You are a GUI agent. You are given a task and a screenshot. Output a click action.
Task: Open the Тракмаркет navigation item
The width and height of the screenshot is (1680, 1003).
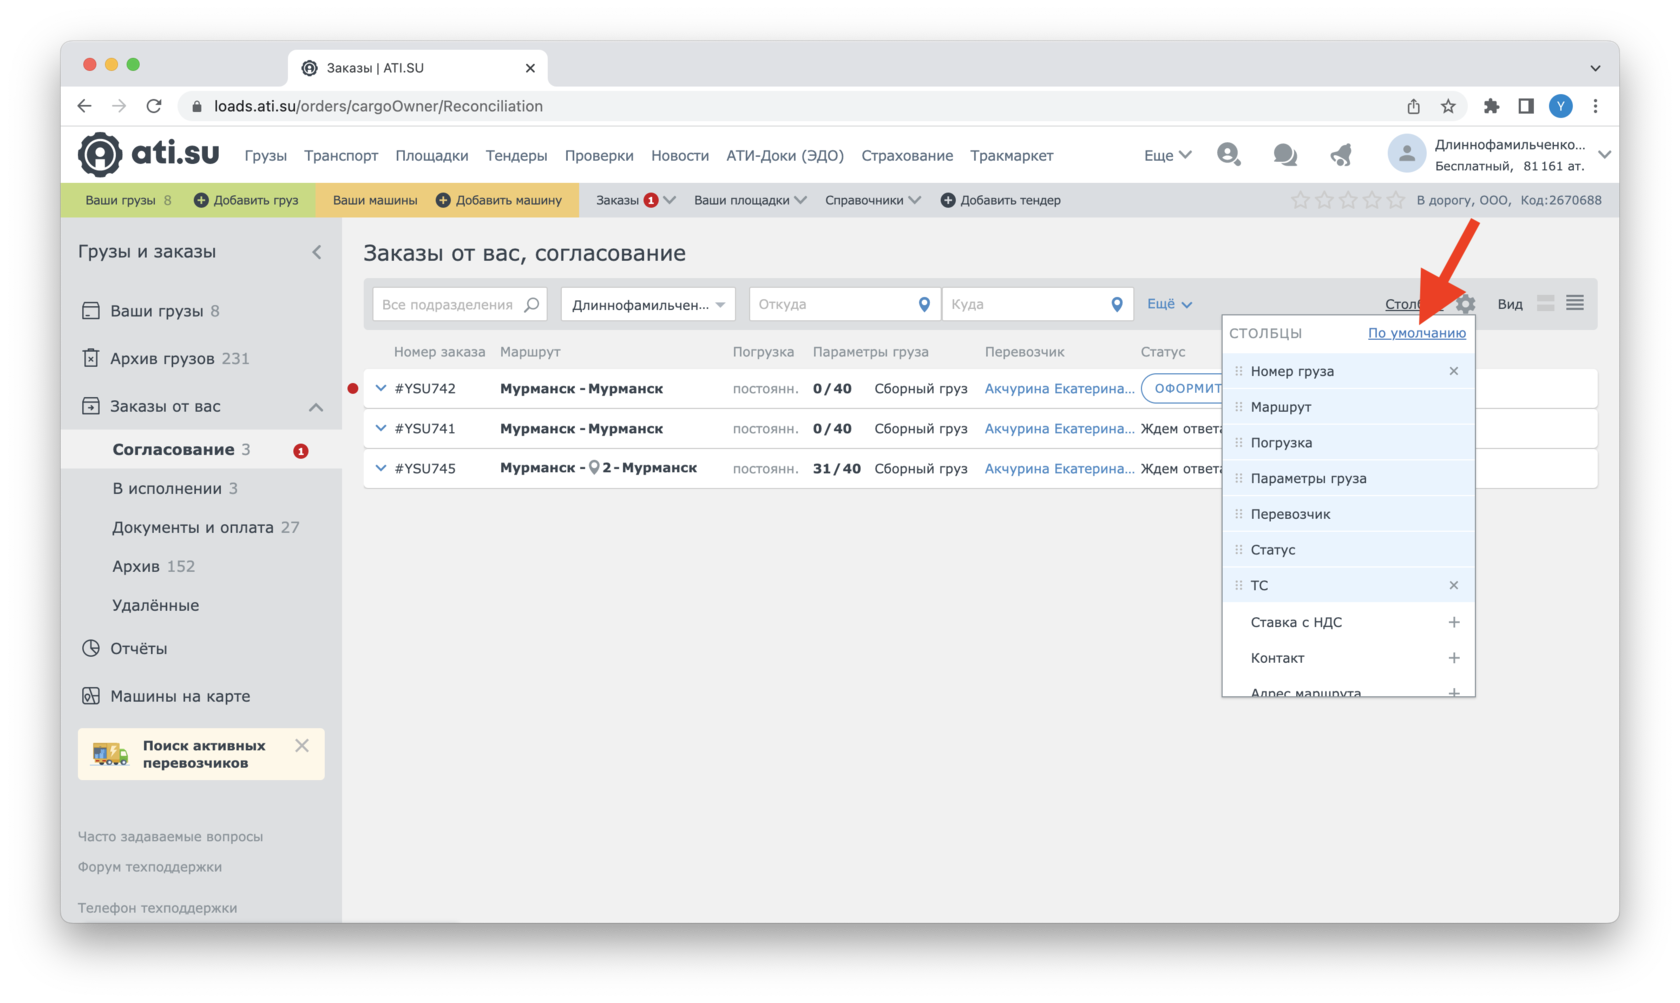[1011, 155]
